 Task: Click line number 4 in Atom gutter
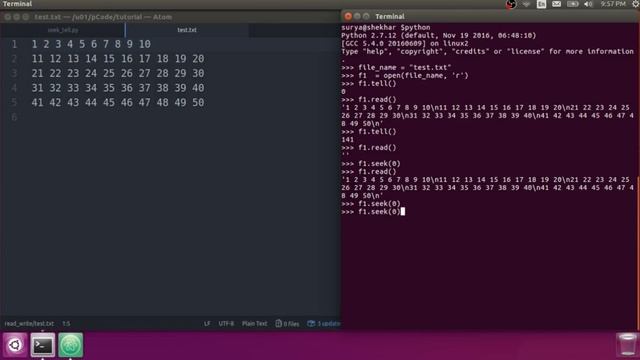pyautogui.click(x=14, y=88)
